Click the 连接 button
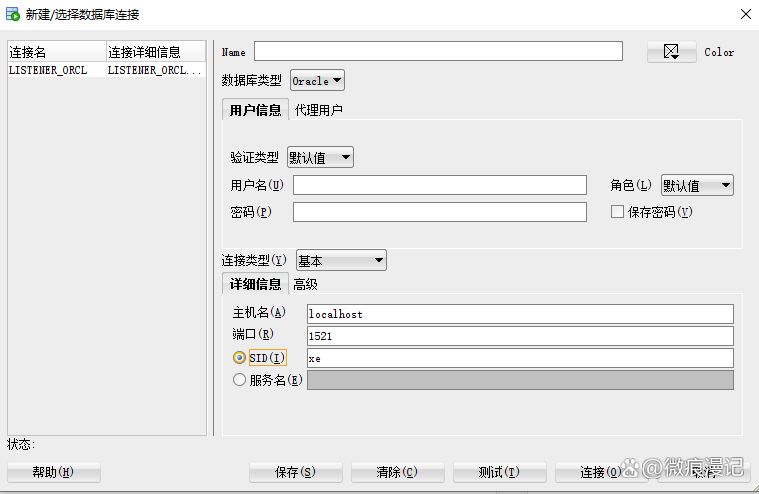759x494 pixels. [601, 472]
